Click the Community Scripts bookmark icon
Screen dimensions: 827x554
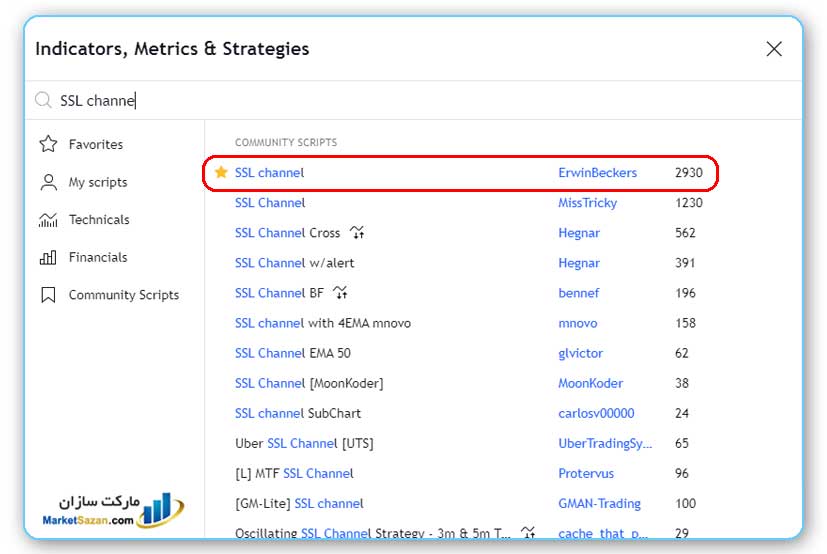pyautogui.click(x=48, y=295)
